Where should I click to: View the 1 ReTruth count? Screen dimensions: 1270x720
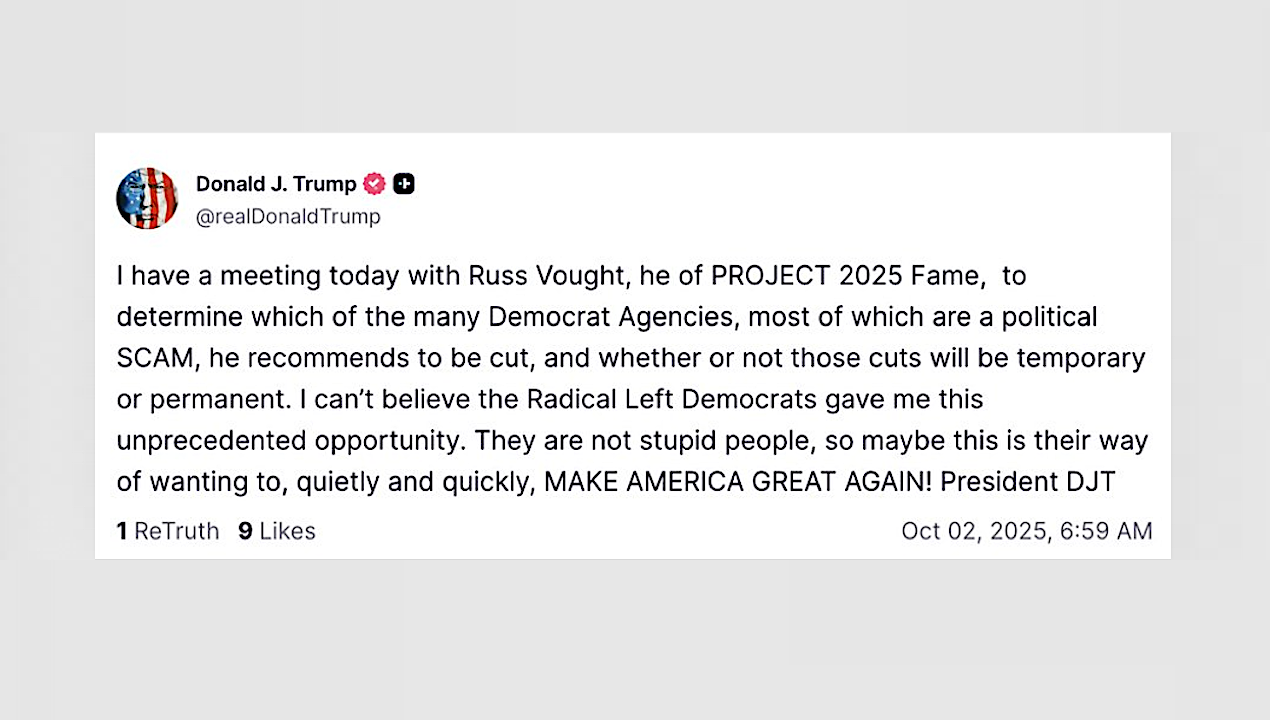[x=168, y=531]
